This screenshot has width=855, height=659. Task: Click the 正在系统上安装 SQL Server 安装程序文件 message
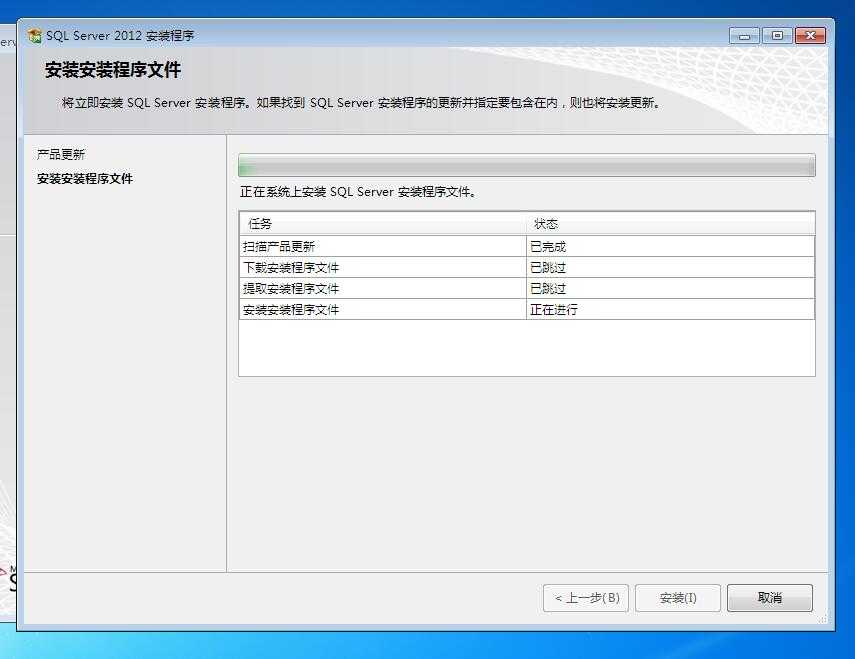point(358,192)
